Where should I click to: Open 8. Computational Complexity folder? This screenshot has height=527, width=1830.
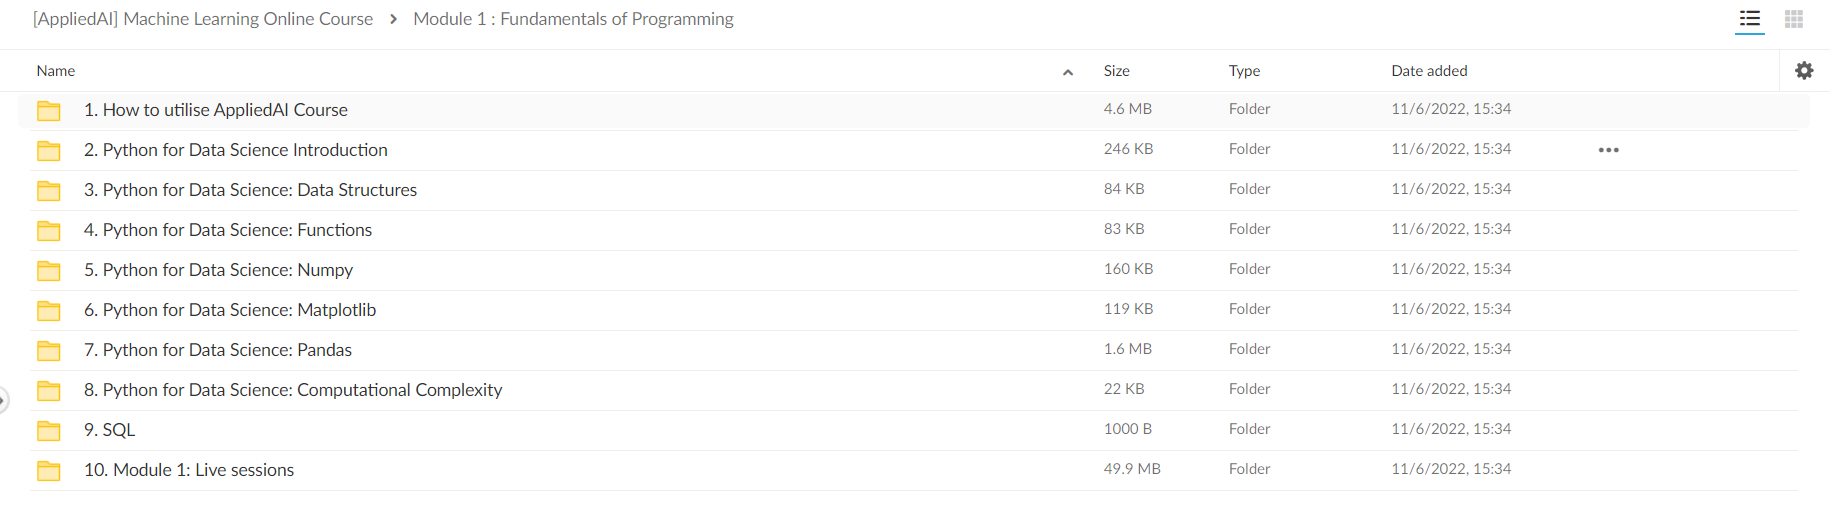point(293,390)
